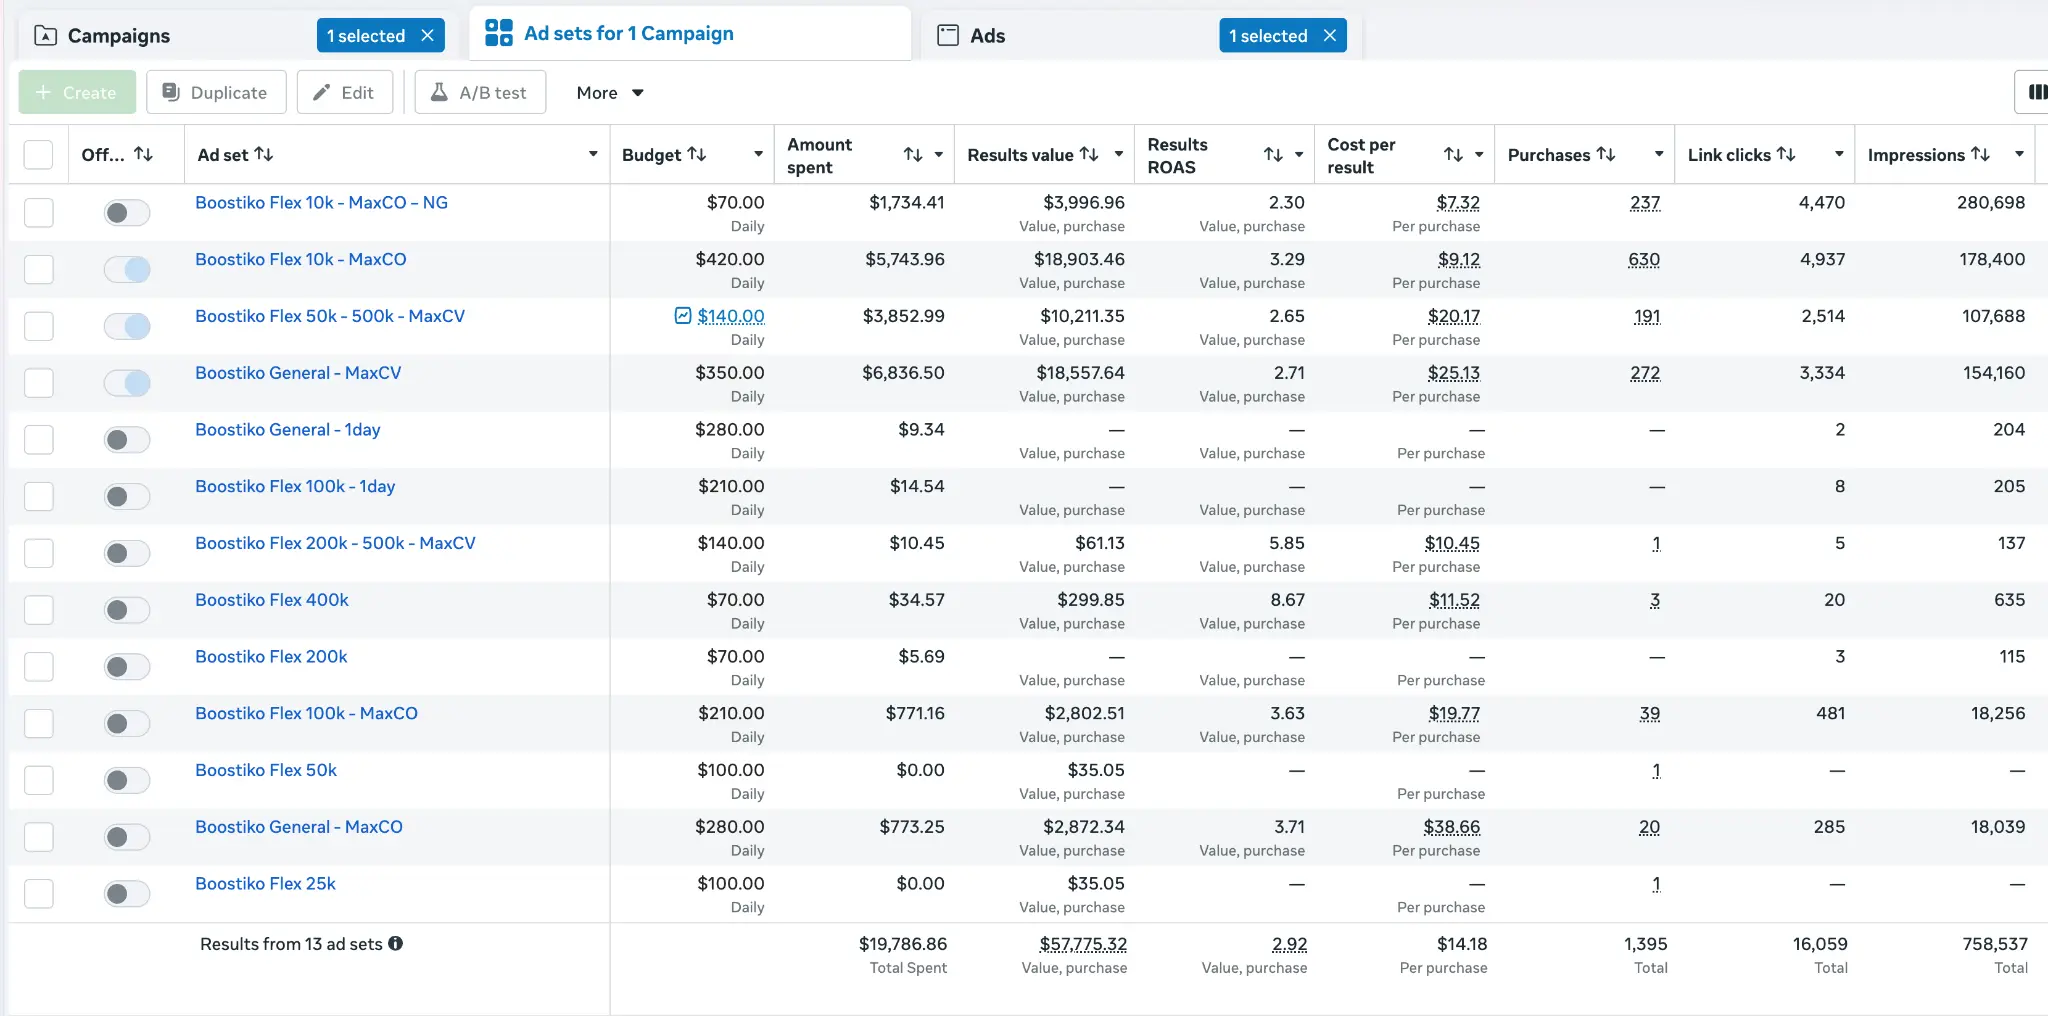Open Budget column dropdown arrow
Image resolution: width=2048 pixels, height=1016 pixels.
coord(758,154)
